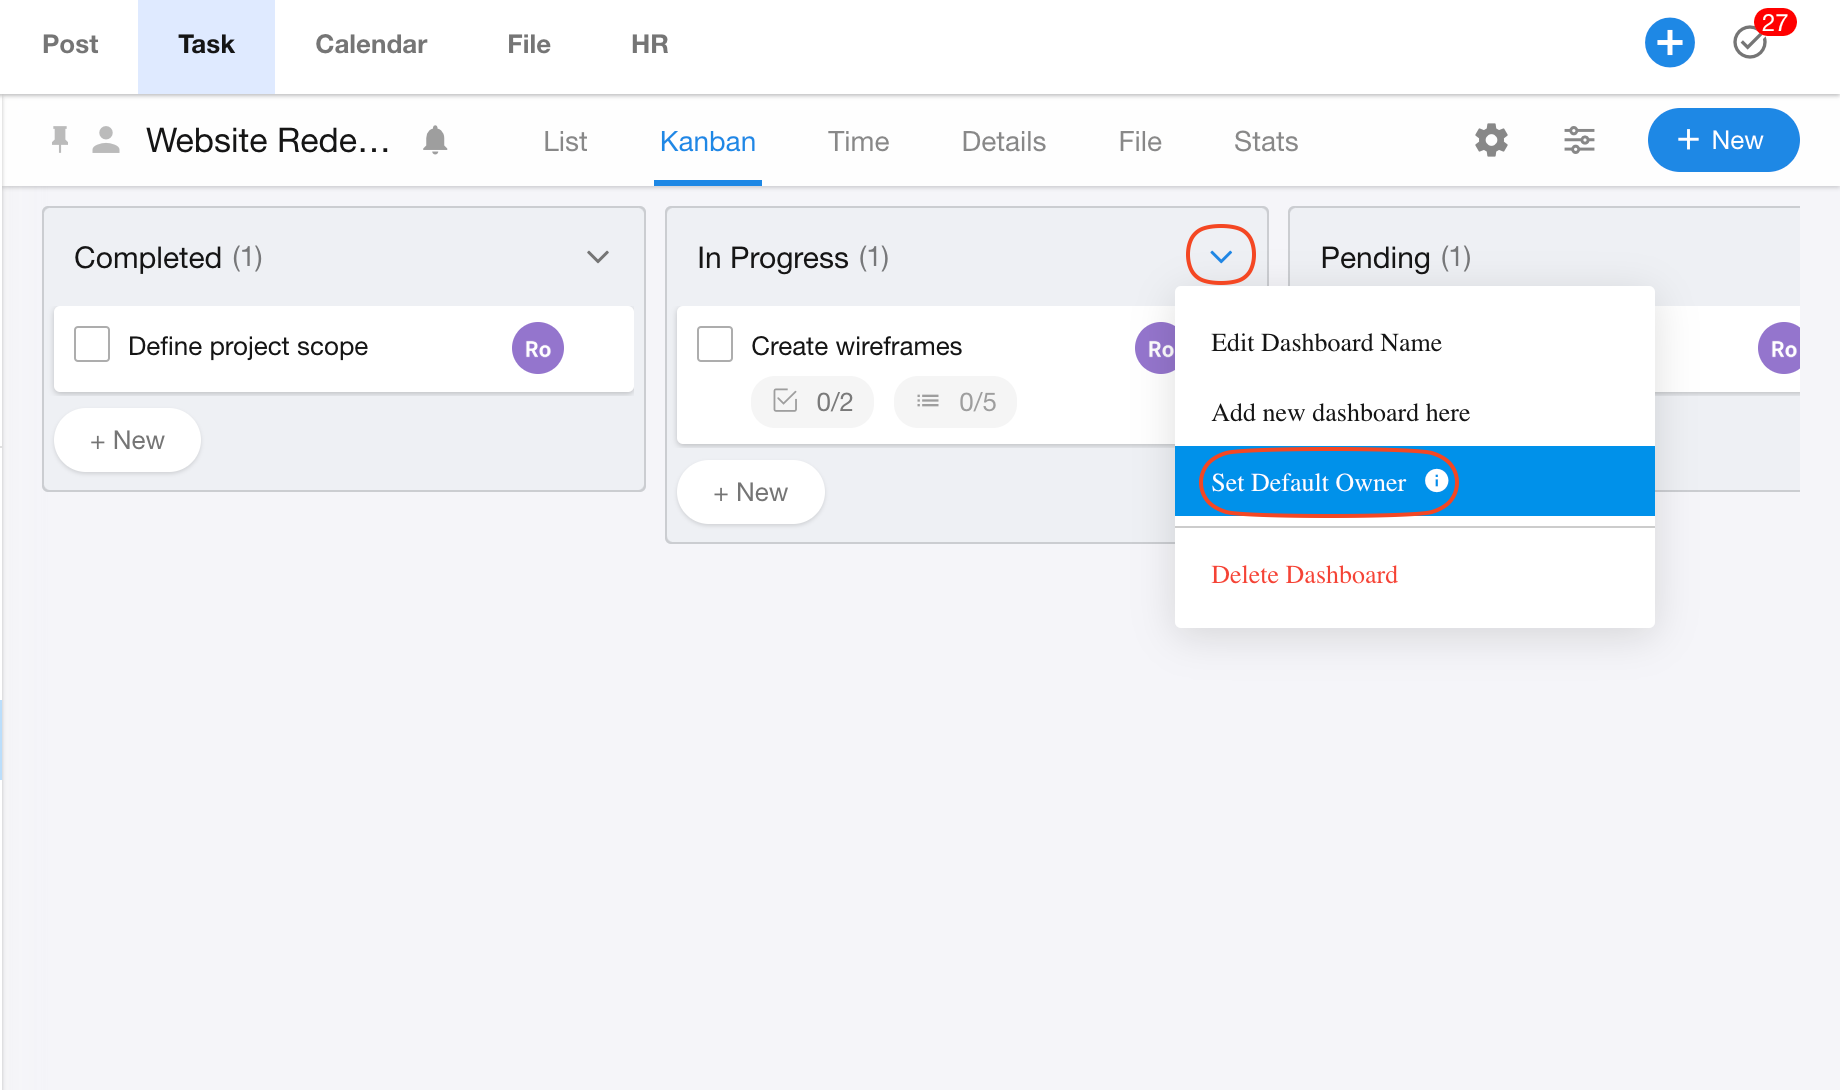Screen dimensions: 1840x1090
Task: Open project settings gear icon
Action: [x=1490, y=140]
